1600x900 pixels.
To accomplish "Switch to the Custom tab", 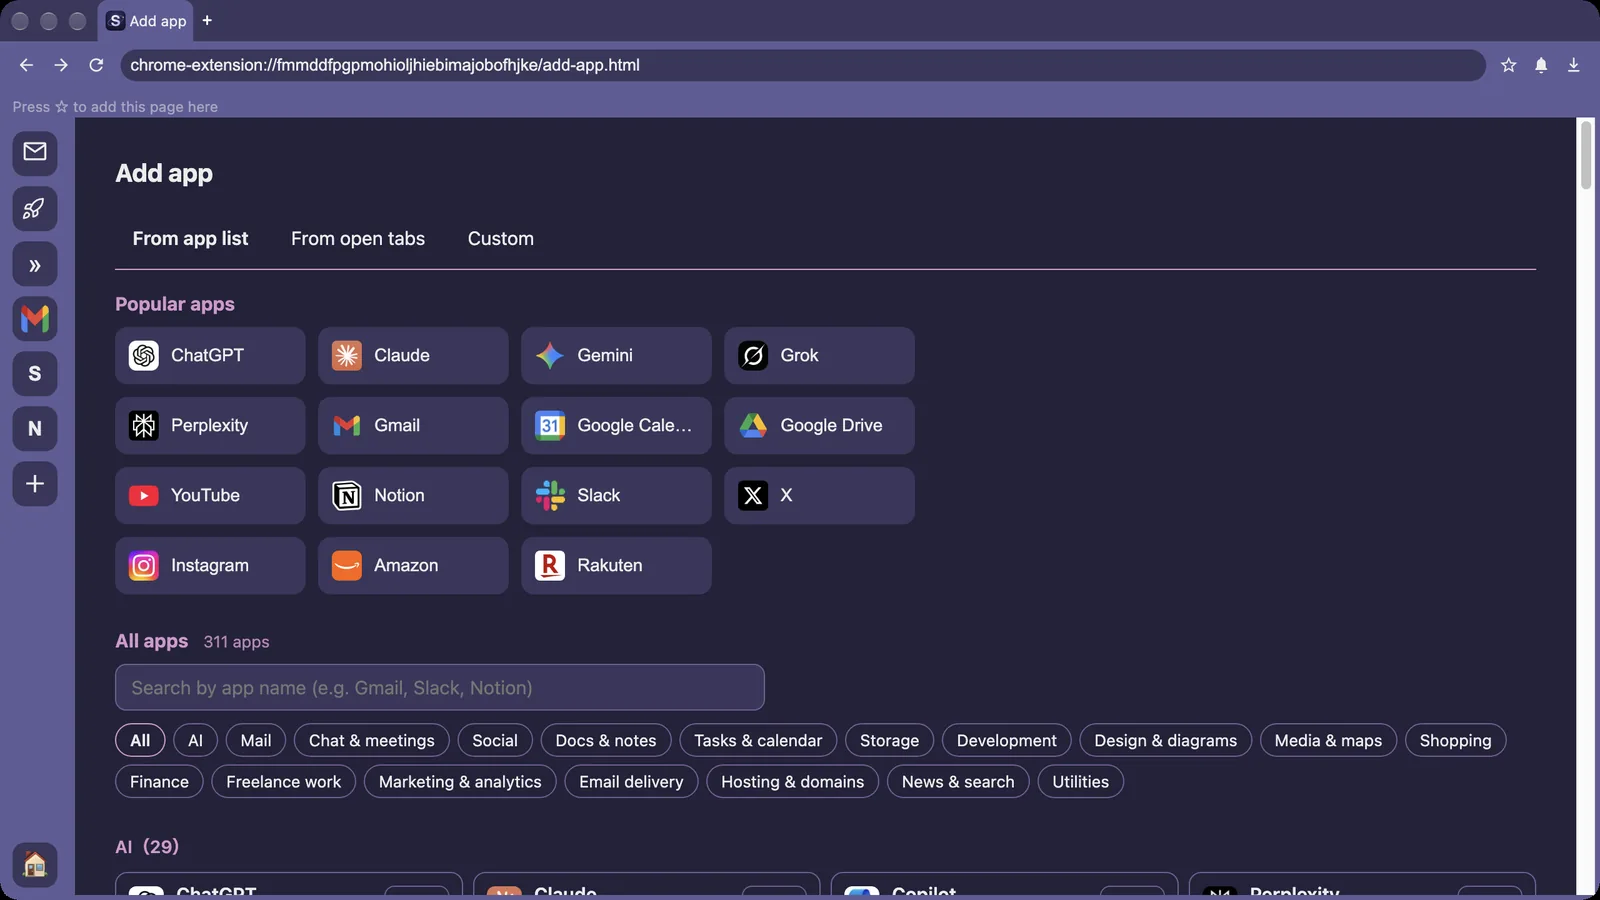I will (x=501, y=239).
